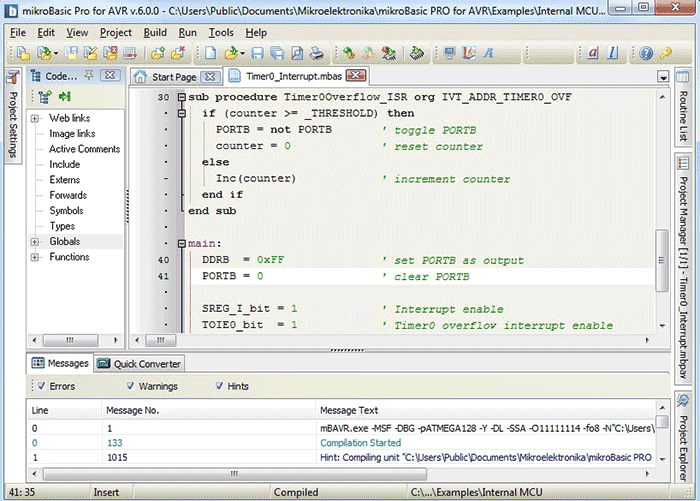
Task: Pin the Code Explorer panel
Action: (x=89, y=76)
